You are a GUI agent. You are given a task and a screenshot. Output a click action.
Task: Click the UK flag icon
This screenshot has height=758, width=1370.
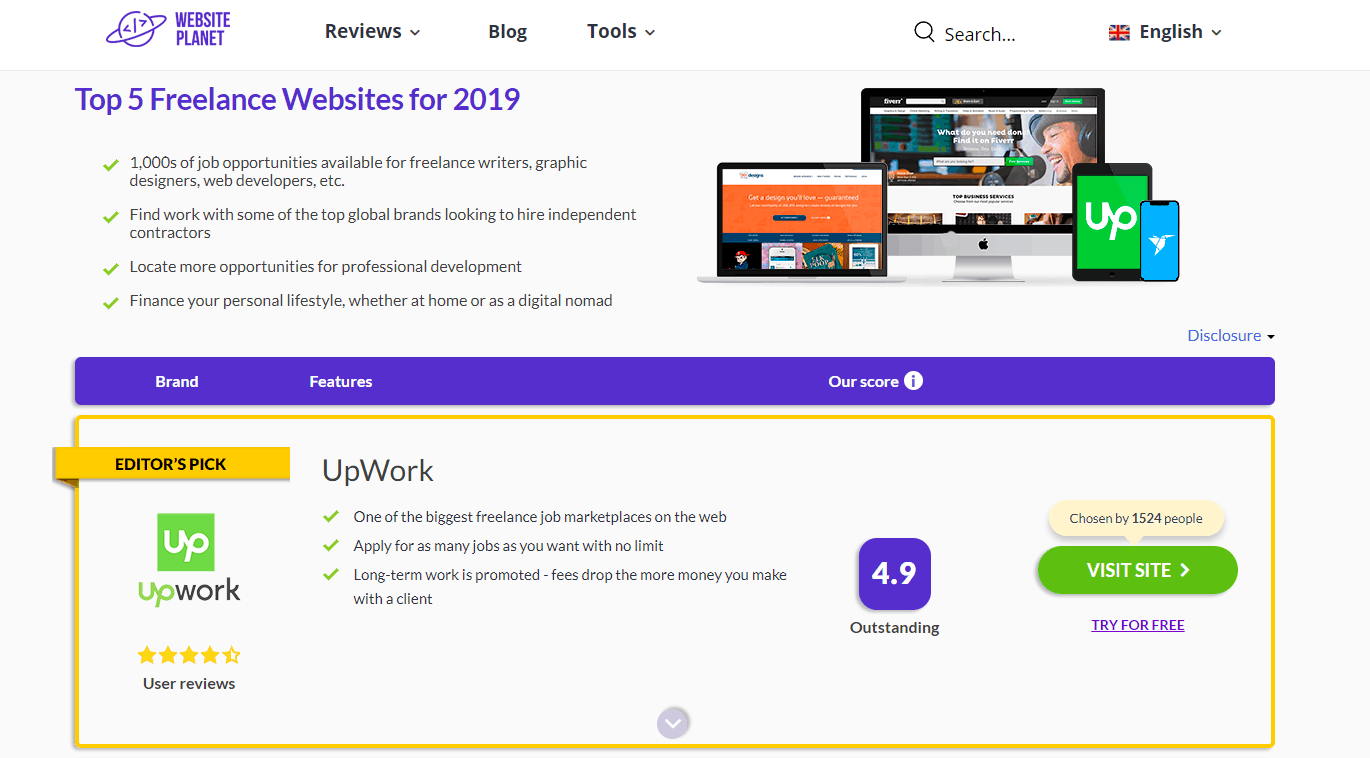(x=1119, y=32)
